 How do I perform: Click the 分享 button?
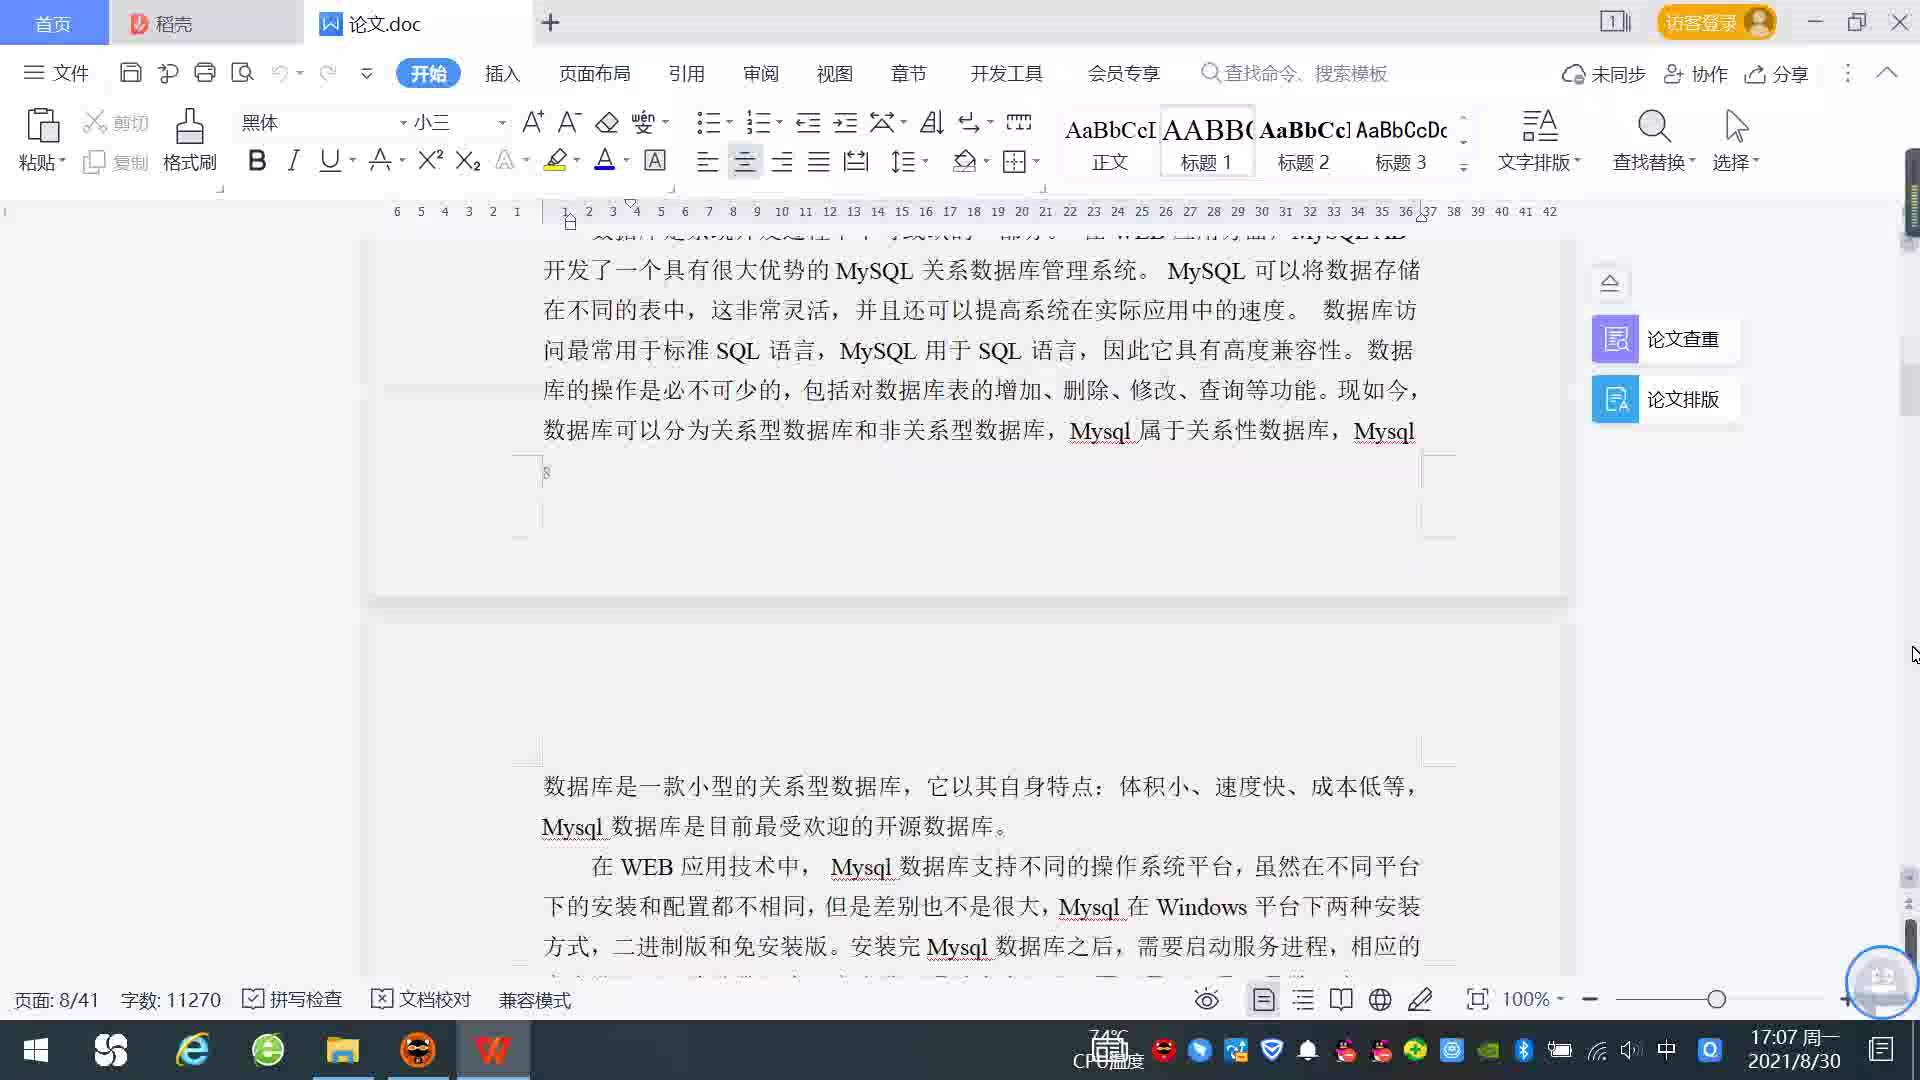[x=1776, y=74]
